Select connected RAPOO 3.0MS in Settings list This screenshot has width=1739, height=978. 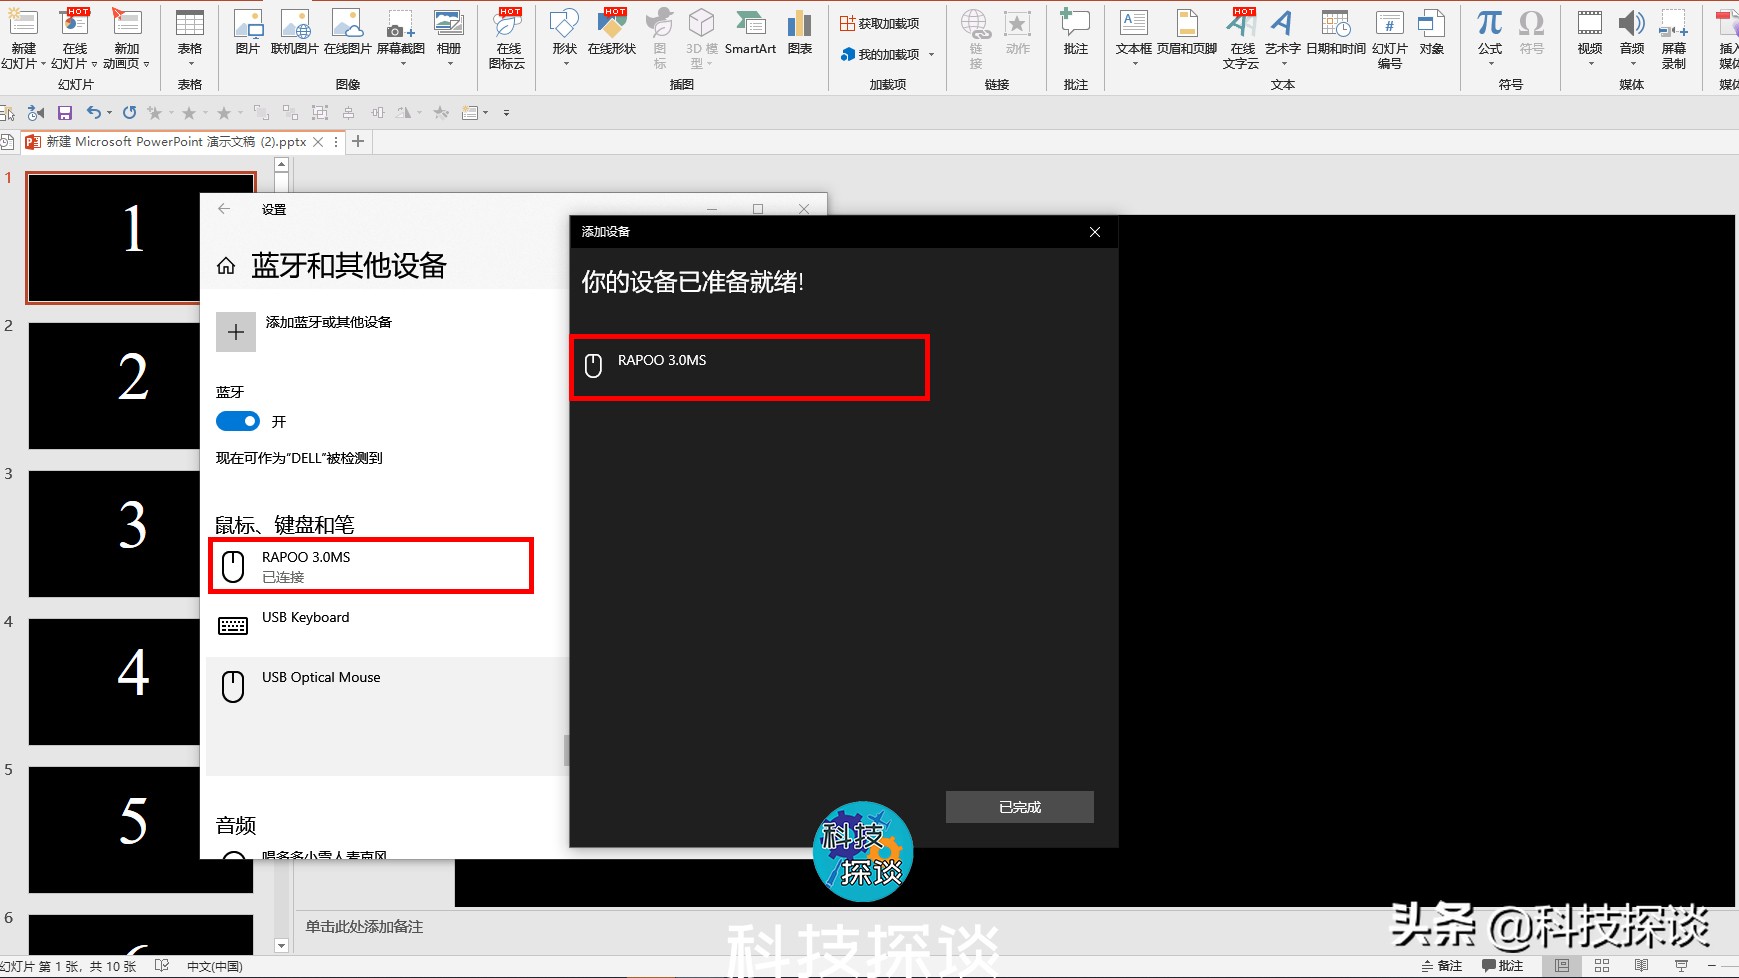[371, 566]
